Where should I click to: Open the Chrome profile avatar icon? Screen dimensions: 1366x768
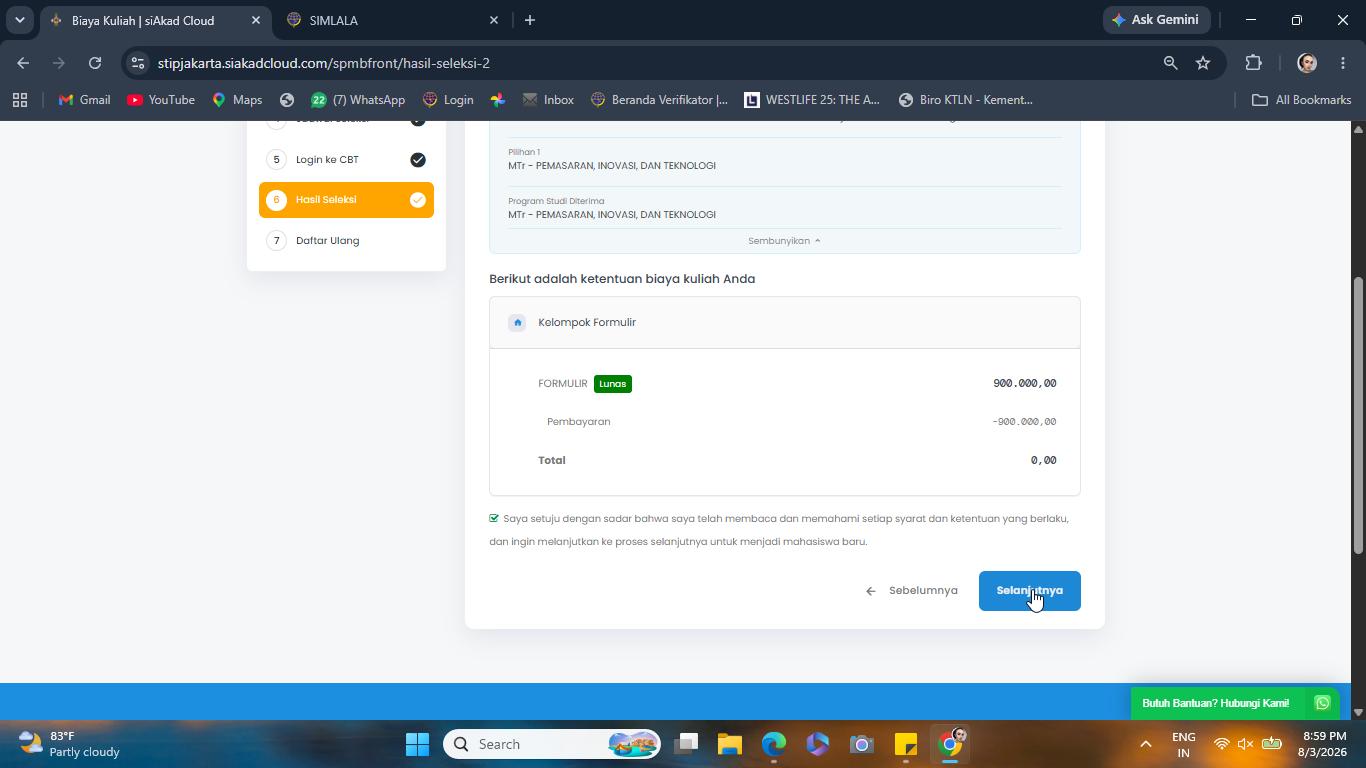(1307, 63)
